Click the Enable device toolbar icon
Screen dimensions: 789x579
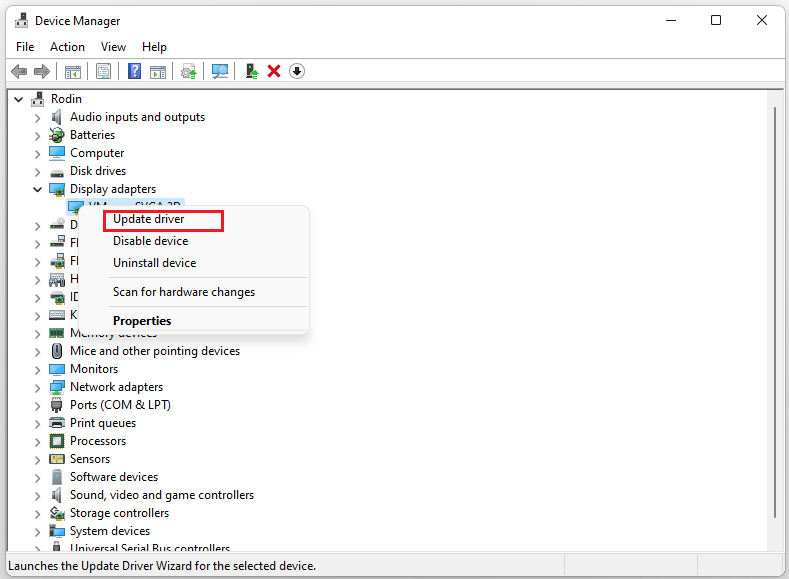tap(252, 71)
